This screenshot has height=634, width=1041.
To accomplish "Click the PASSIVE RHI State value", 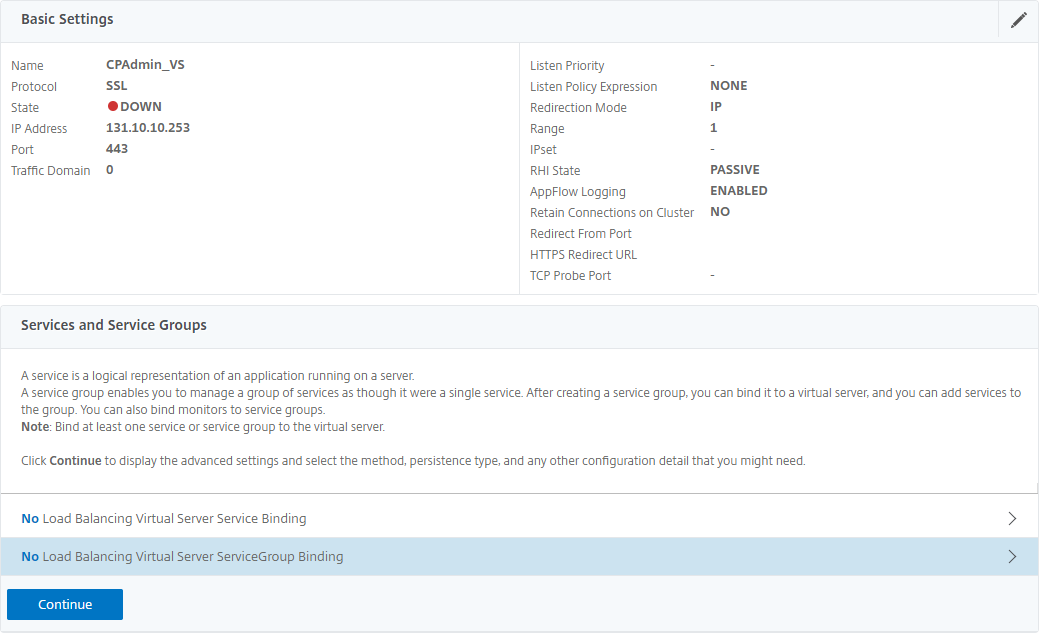I will point(734,170).
